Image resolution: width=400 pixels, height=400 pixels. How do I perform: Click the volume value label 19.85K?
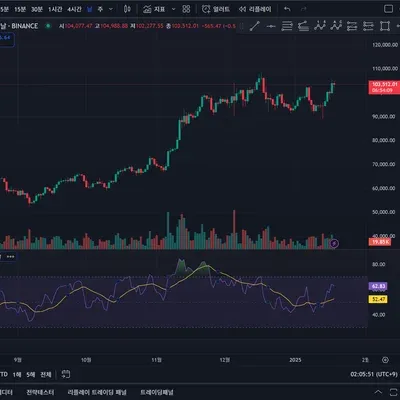[x=380, y=242]
